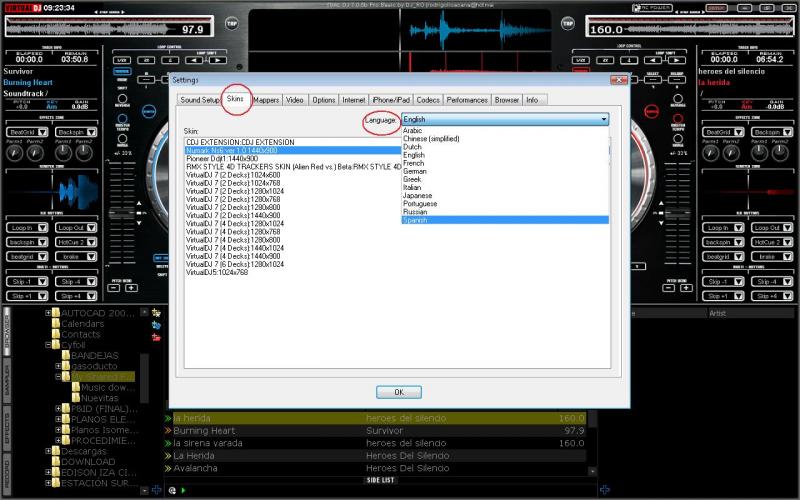Click left deck 1/2X loop button
Image resolution: width=800 pixels, height=500 pixels.
(x=122, y=60)
